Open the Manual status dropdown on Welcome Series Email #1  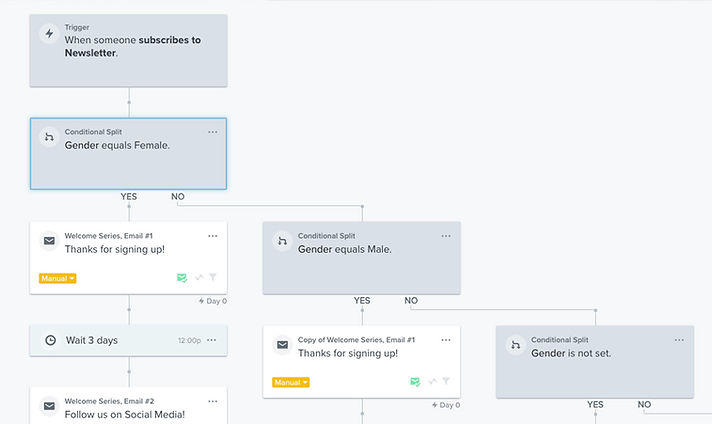(x=57, y=278)
